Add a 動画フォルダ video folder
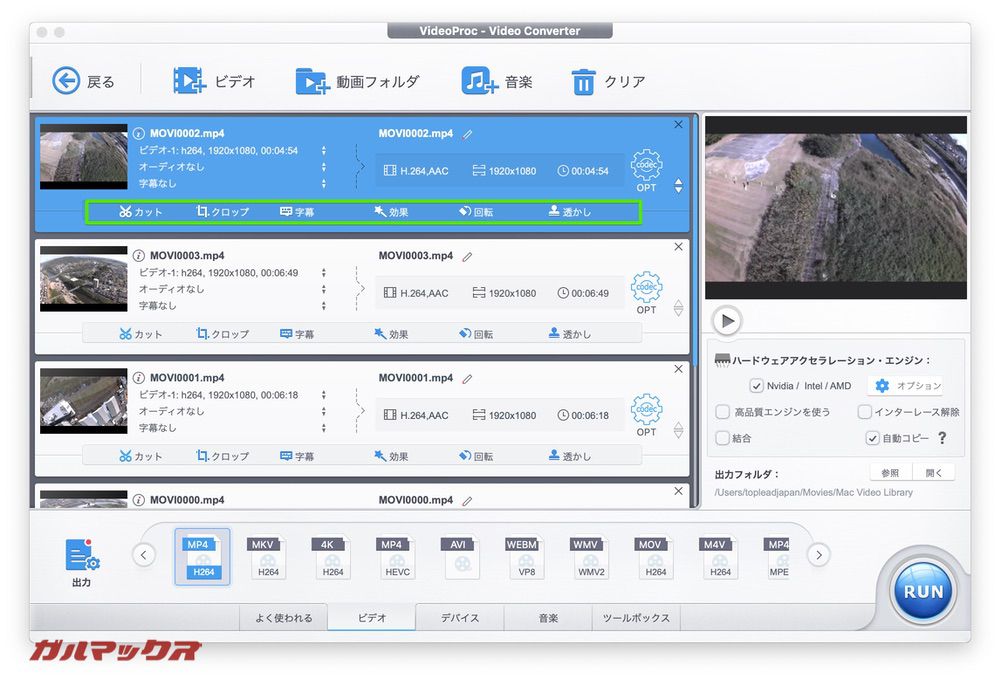 click(312, 81)
